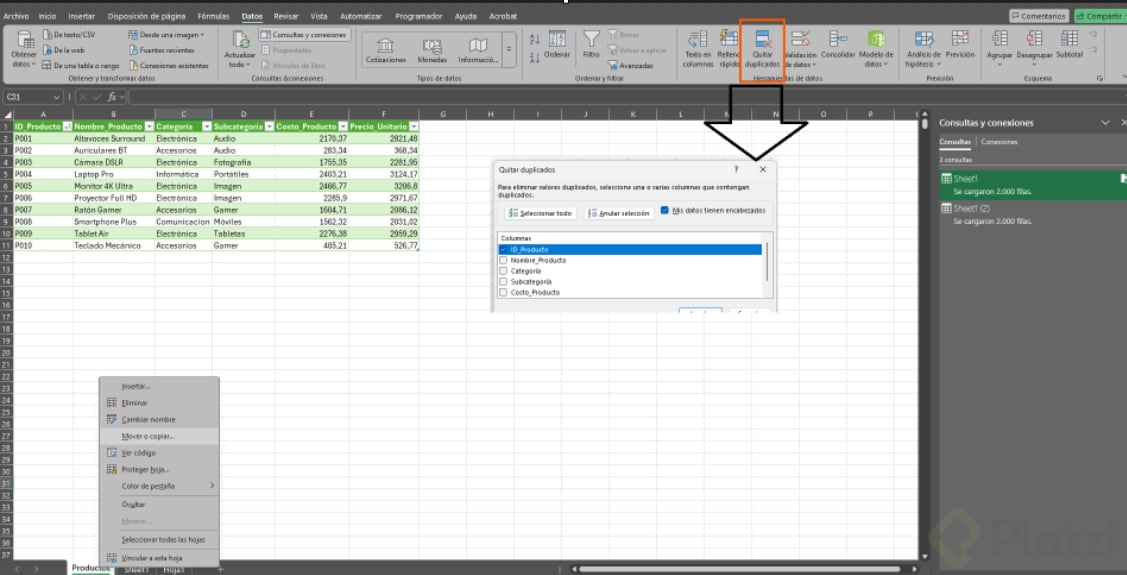This screenshot has width=1127, height=575.
Task: Click the Anular selección button
Action: click(x=619, y=213)
